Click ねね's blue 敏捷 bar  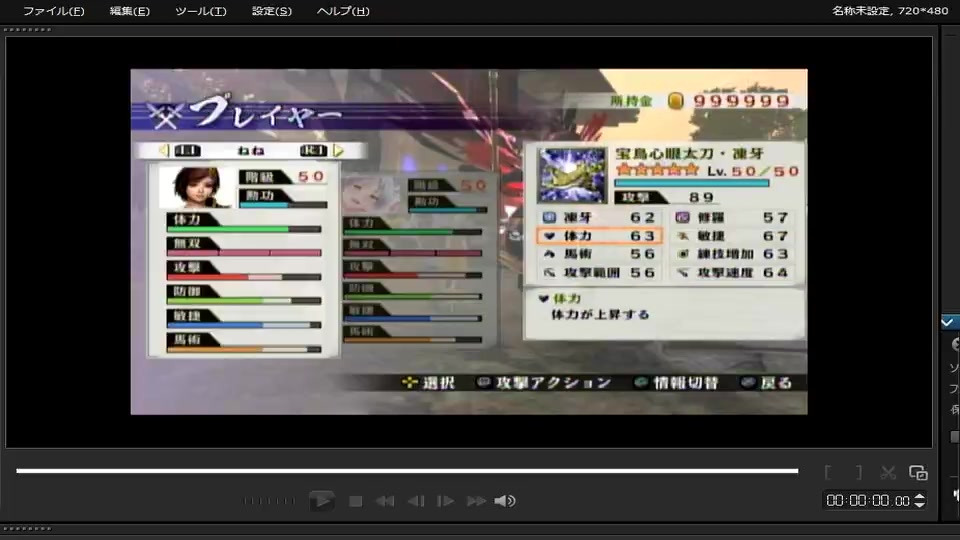click(x=244, y=325)
